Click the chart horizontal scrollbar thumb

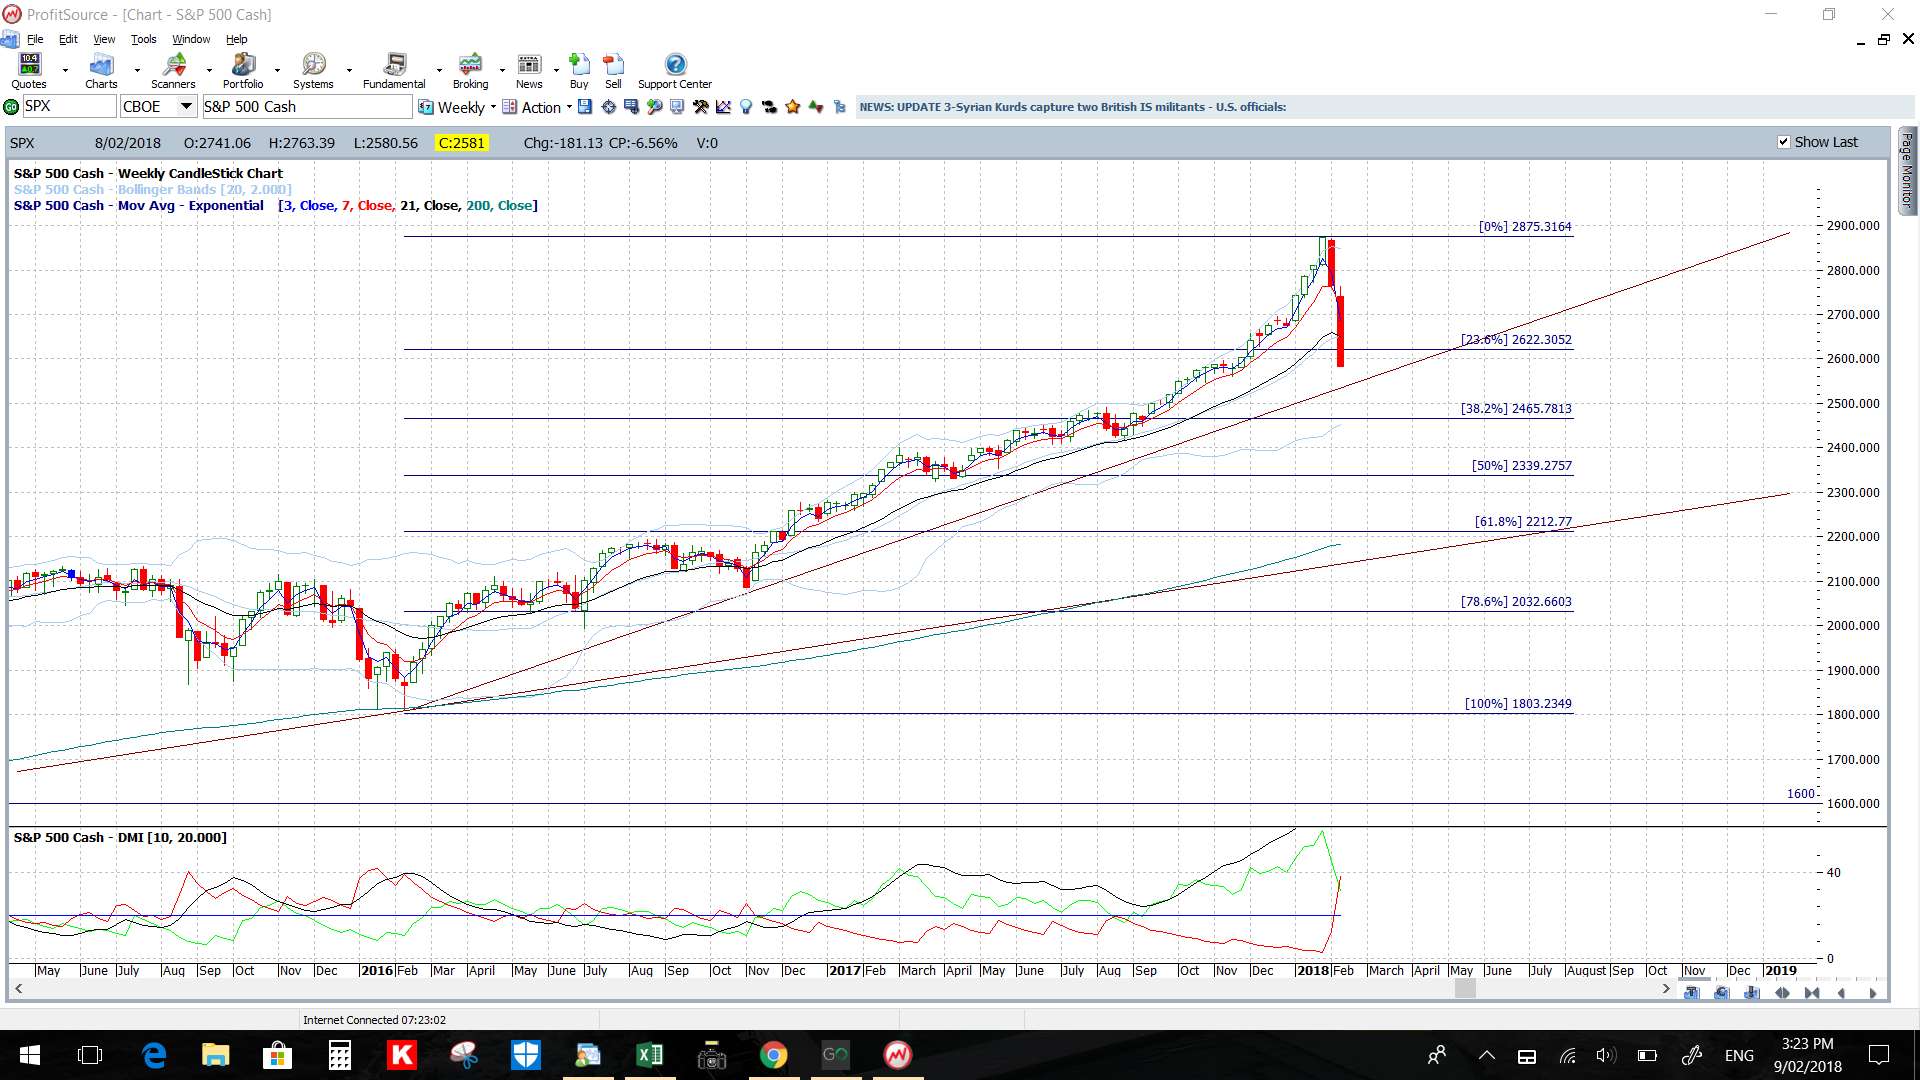pyautogui.click(x=1465, y=989)
